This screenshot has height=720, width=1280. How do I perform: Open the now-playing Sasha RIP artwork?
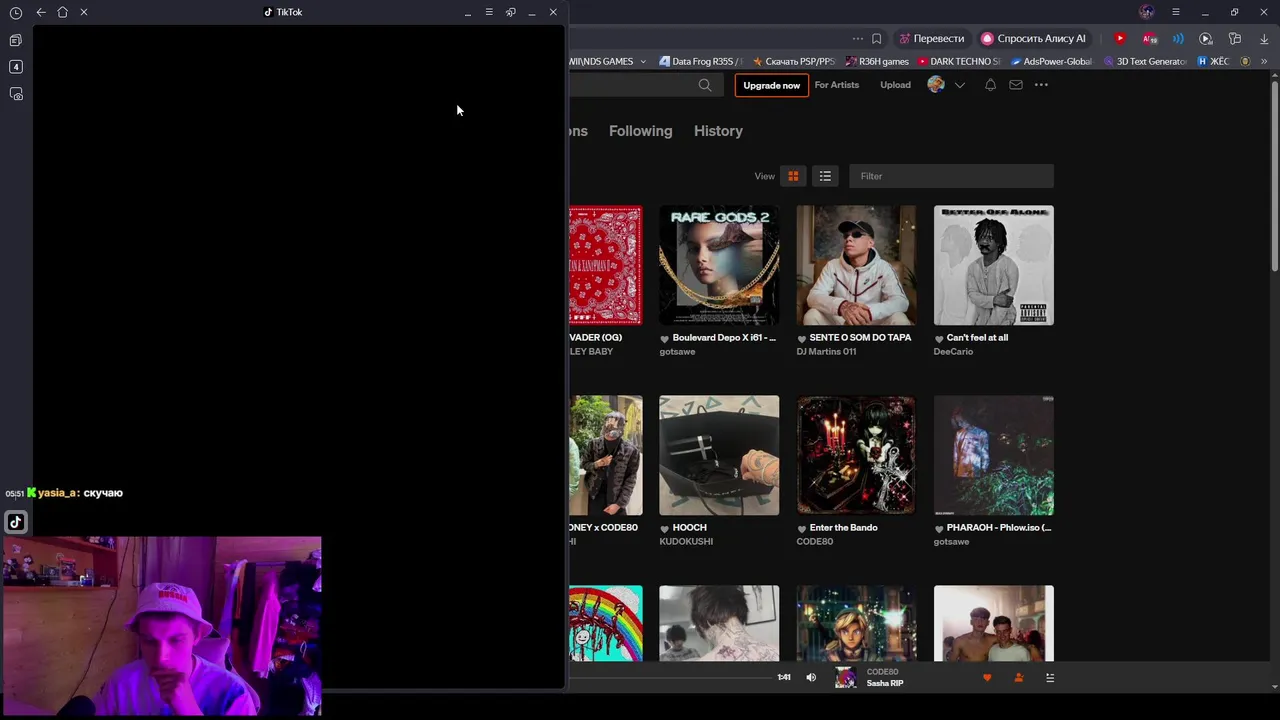(x=846, y=678)
